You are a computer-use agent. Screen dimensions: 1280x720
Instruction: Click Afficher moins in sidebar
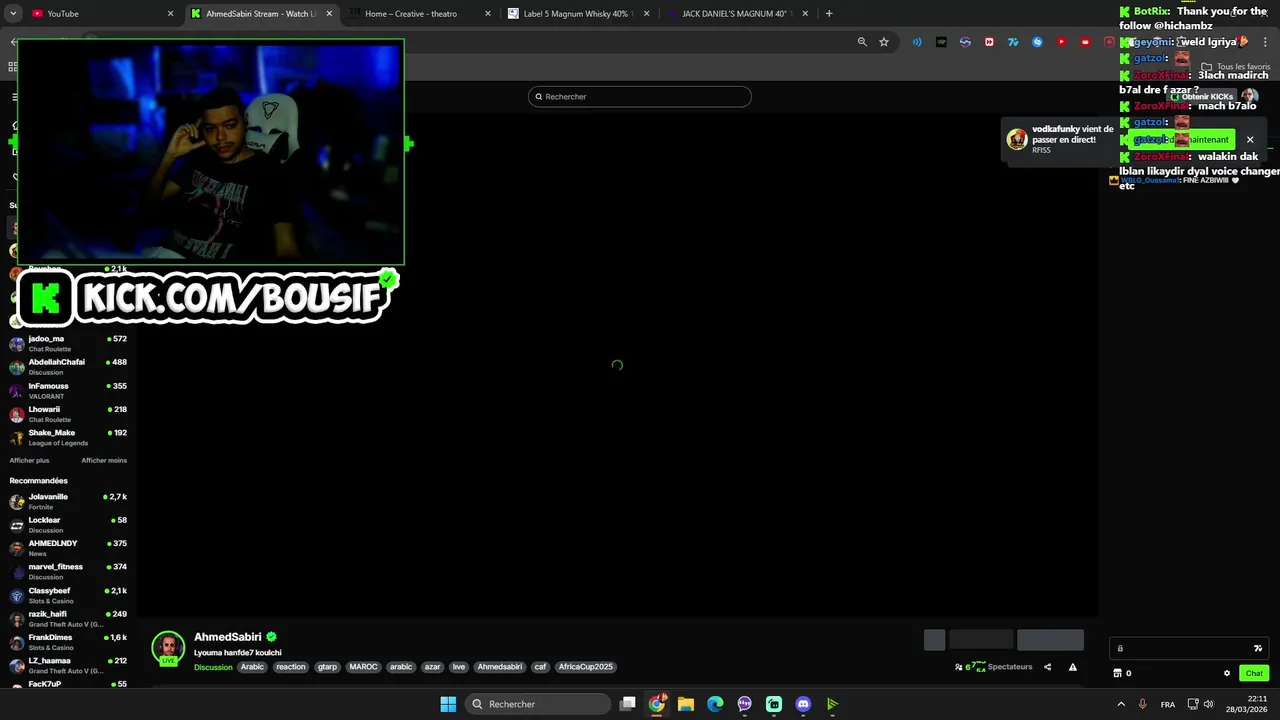pos(104,460)
